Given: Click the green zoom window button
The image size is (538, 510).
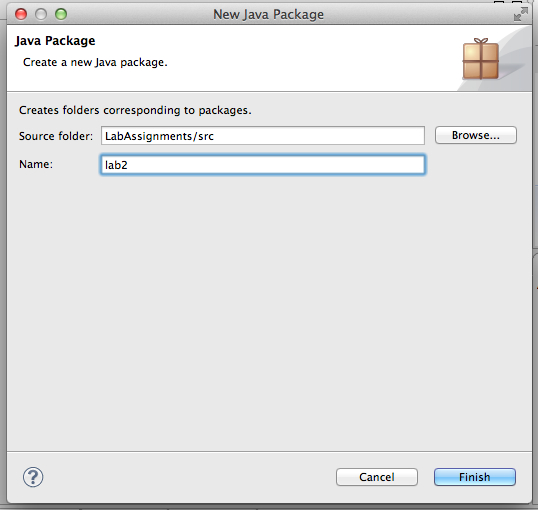Looking at the screenshot, I should 61,14.
